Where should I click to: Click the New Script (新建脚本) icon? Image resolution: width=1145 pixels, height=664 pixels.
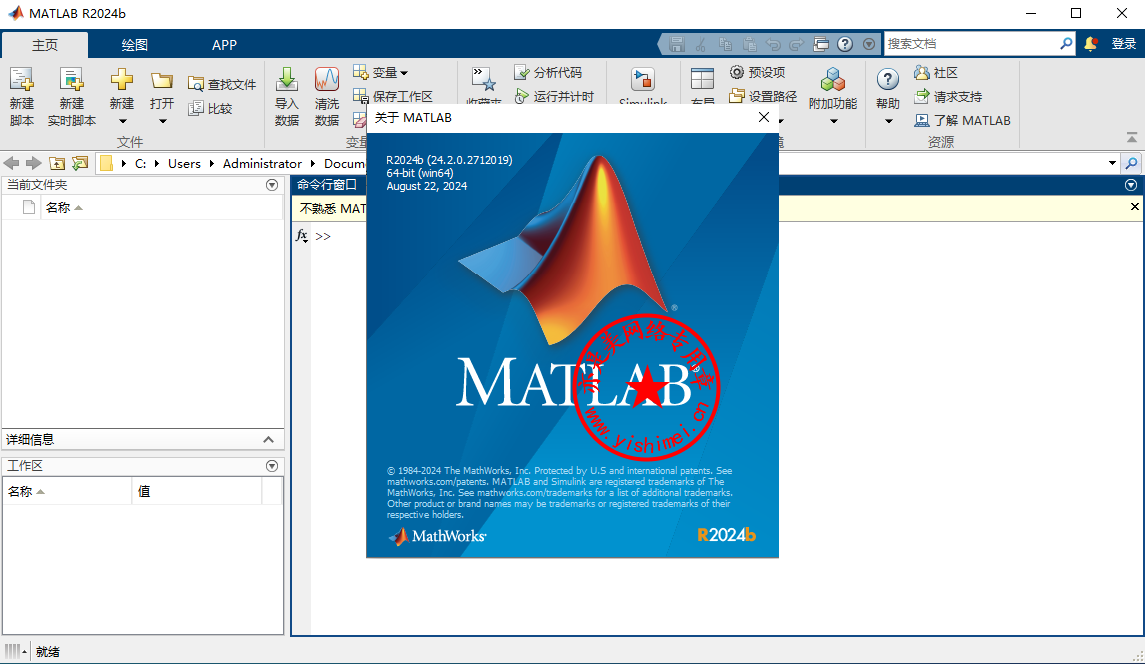tap(21, 80)
